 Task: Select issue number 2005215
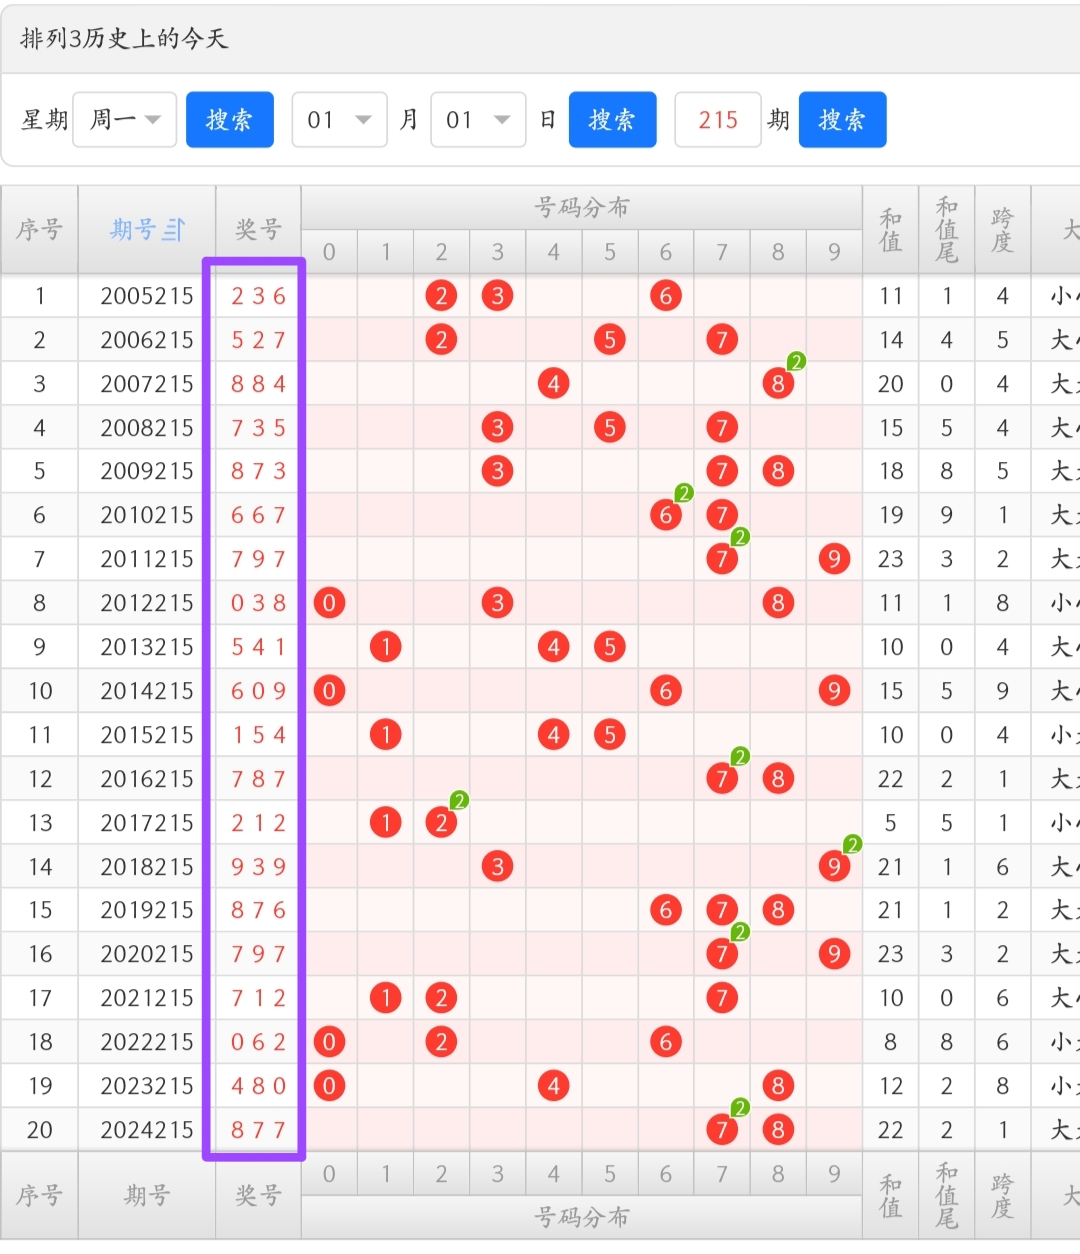tap(147, 296)
